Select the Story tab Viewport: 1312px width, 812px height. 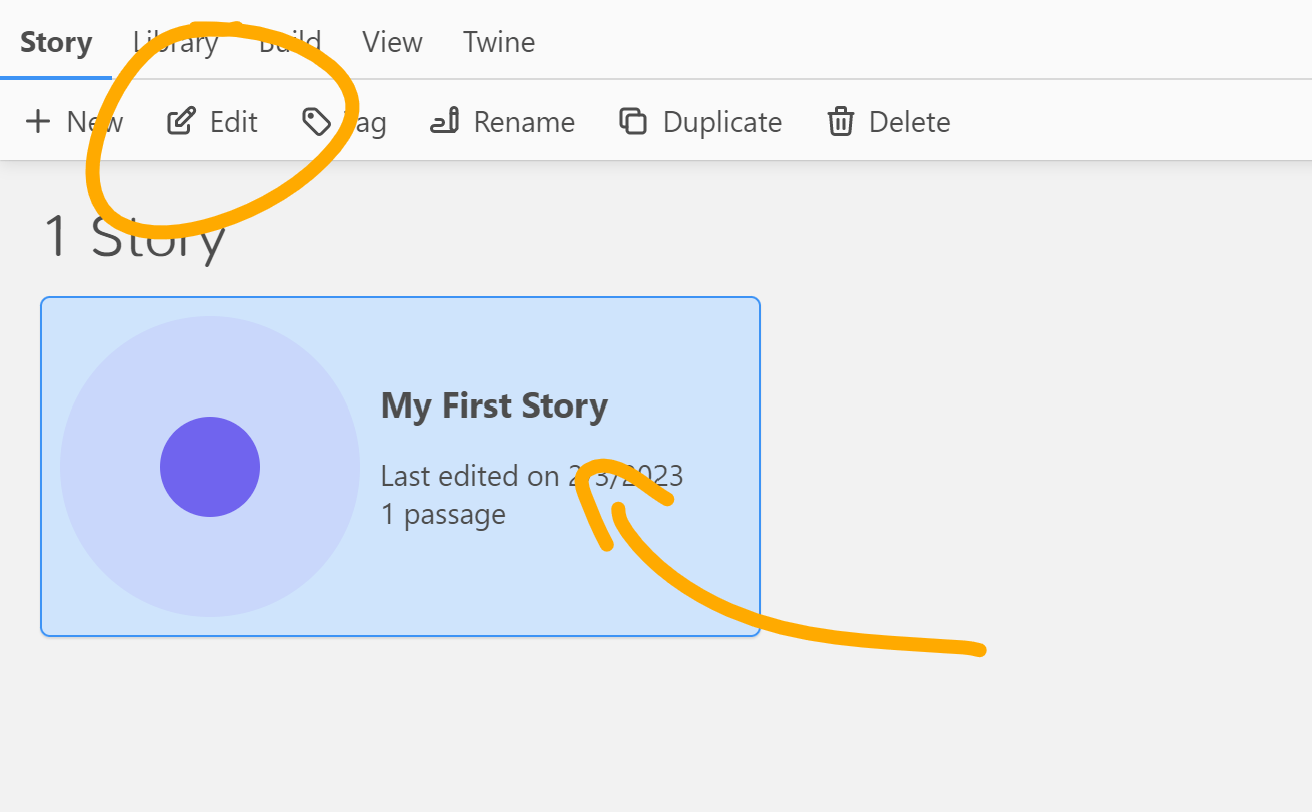pos(56,42)
